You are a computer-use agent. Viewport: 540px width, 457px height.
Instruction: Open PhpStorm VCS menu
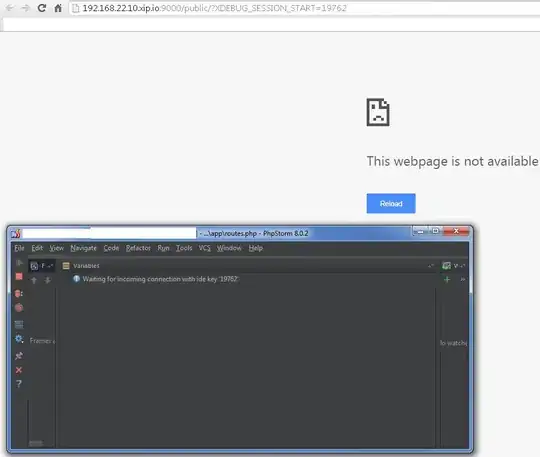(x=204, y=248)
